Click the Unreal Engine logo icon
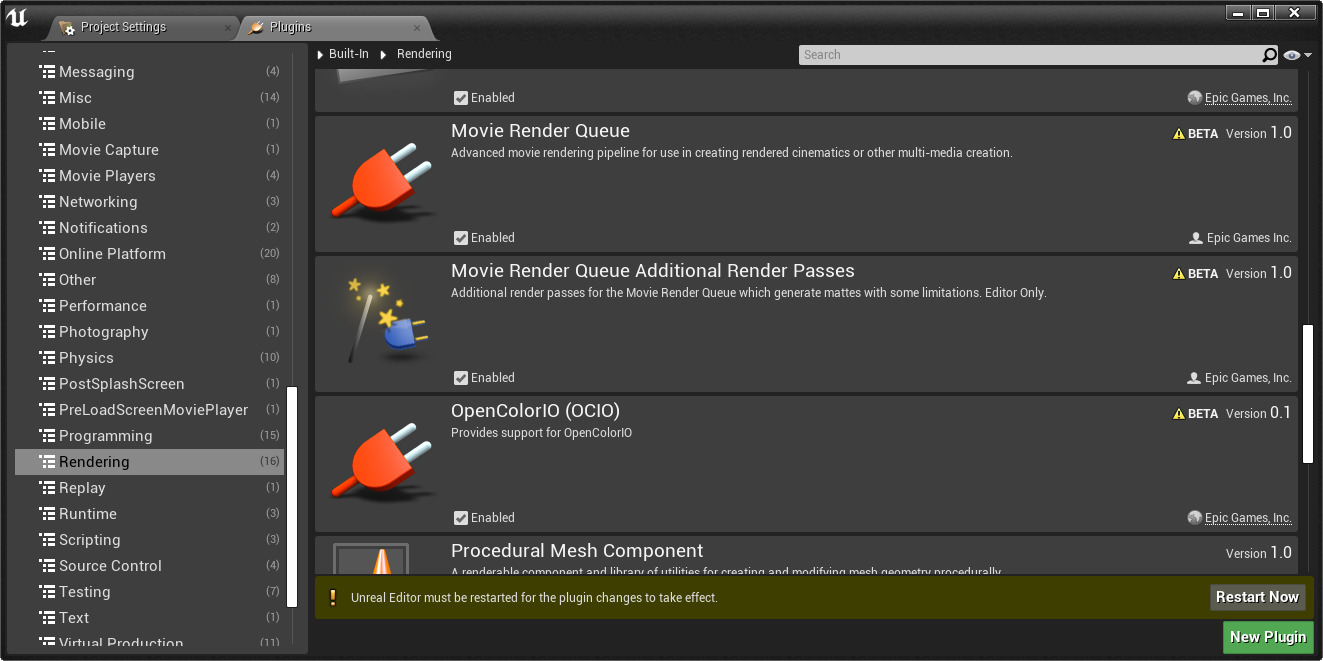This screenshot has height=661, width=1323. 17,17
